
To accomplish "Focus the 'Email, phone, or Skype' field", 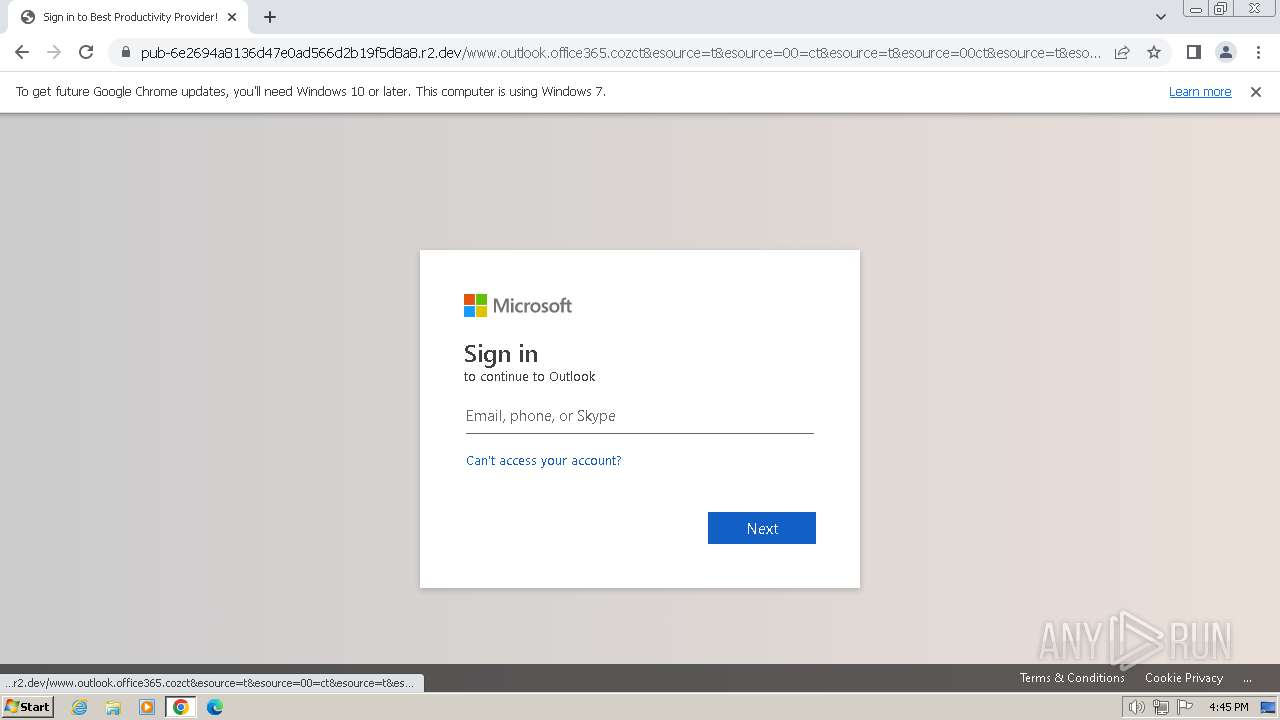I will [640, 416].
